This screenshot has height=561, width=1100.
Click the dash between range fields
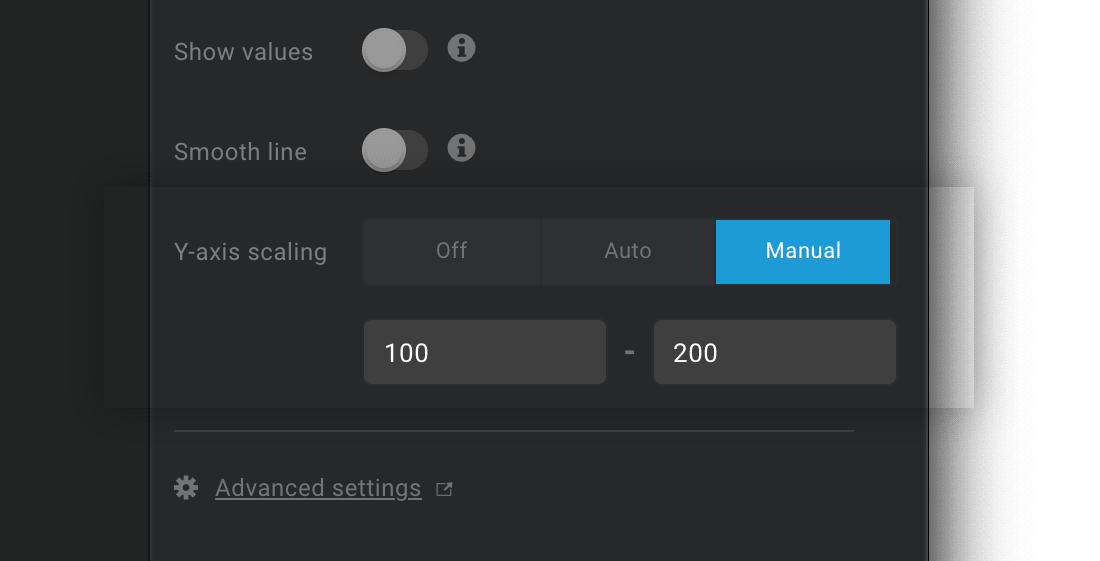[x=629, y=352]
